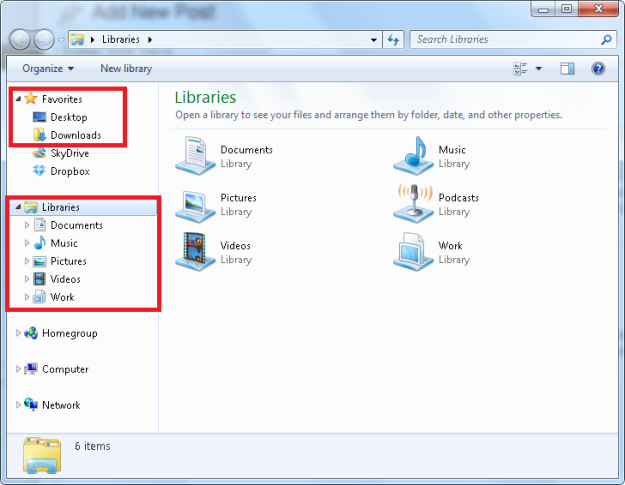This screenshot has width=625, height=485.
Task: Click the Homegroup icon
Action: (x=31, y=333)
